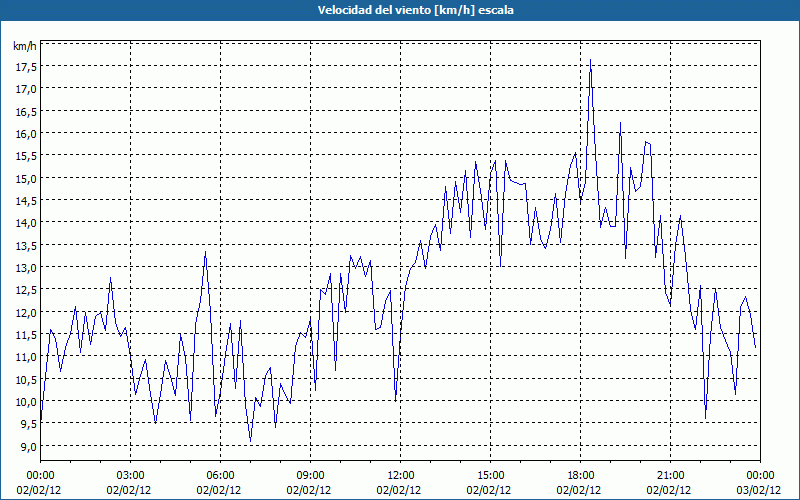The width and height of the screenshot is (800, 500).
Task: Click the 16,5 y-axis label
Action: click(27, 111)
